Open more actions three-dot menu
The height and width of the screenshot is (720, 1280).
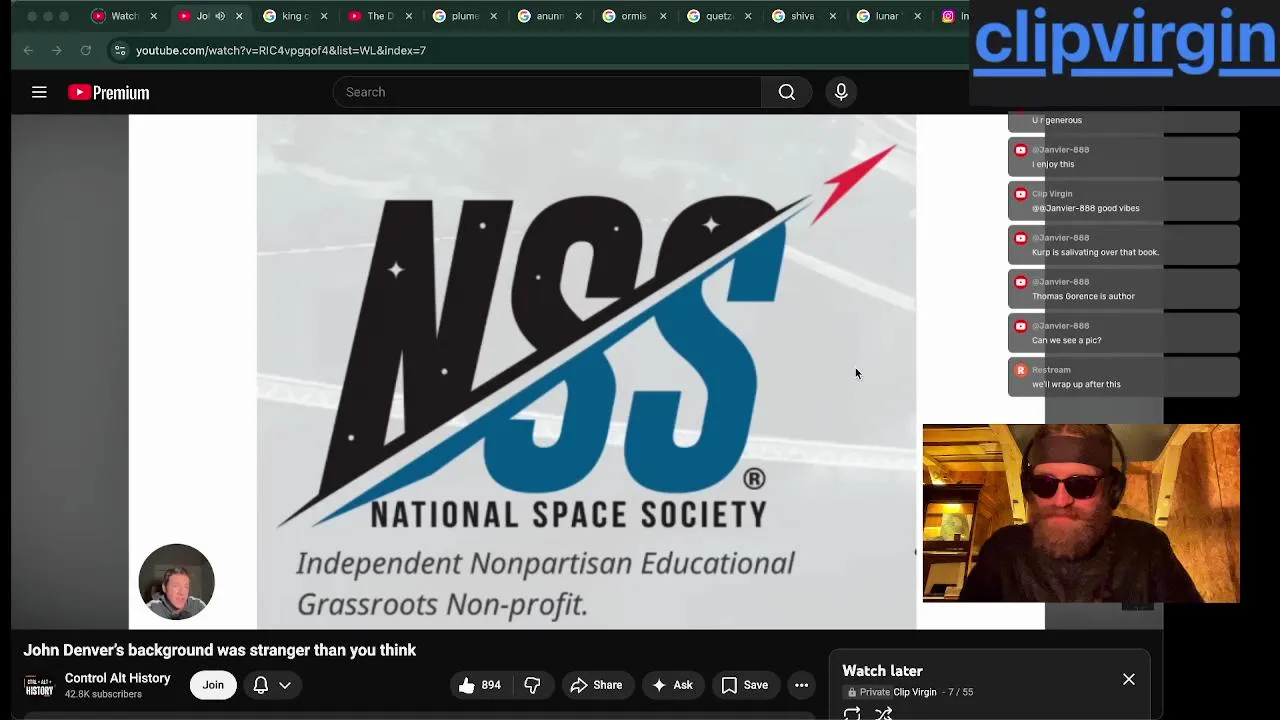[x=801, y=685]
